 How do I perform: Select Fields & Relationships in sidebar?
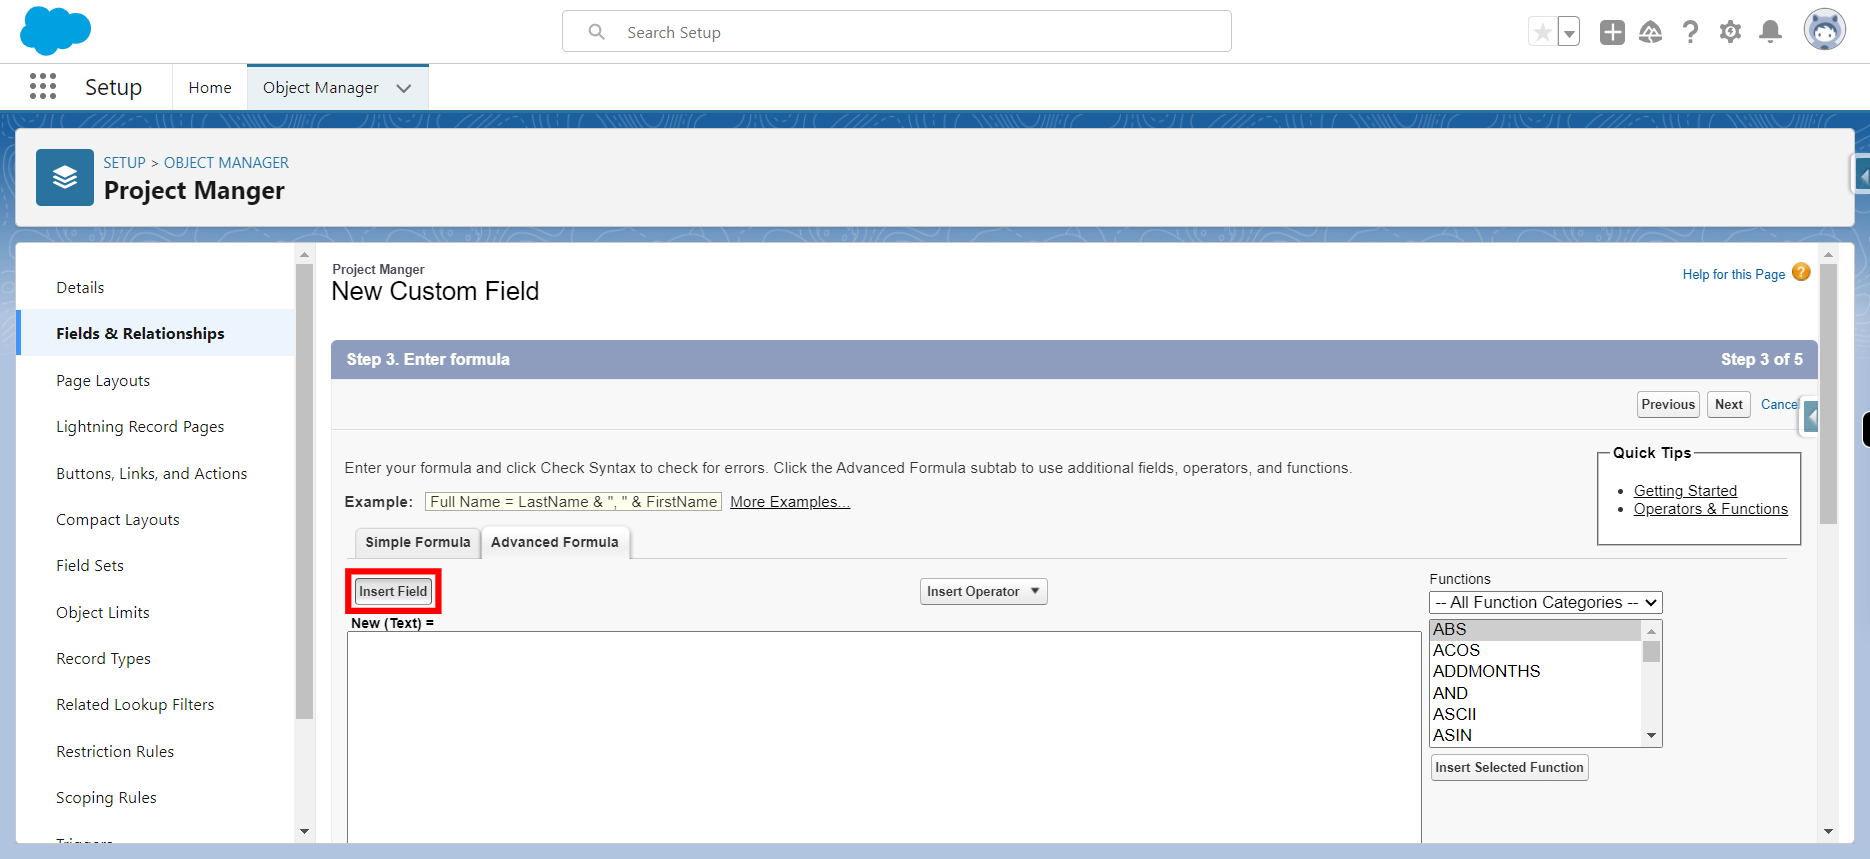pos(140,333)
